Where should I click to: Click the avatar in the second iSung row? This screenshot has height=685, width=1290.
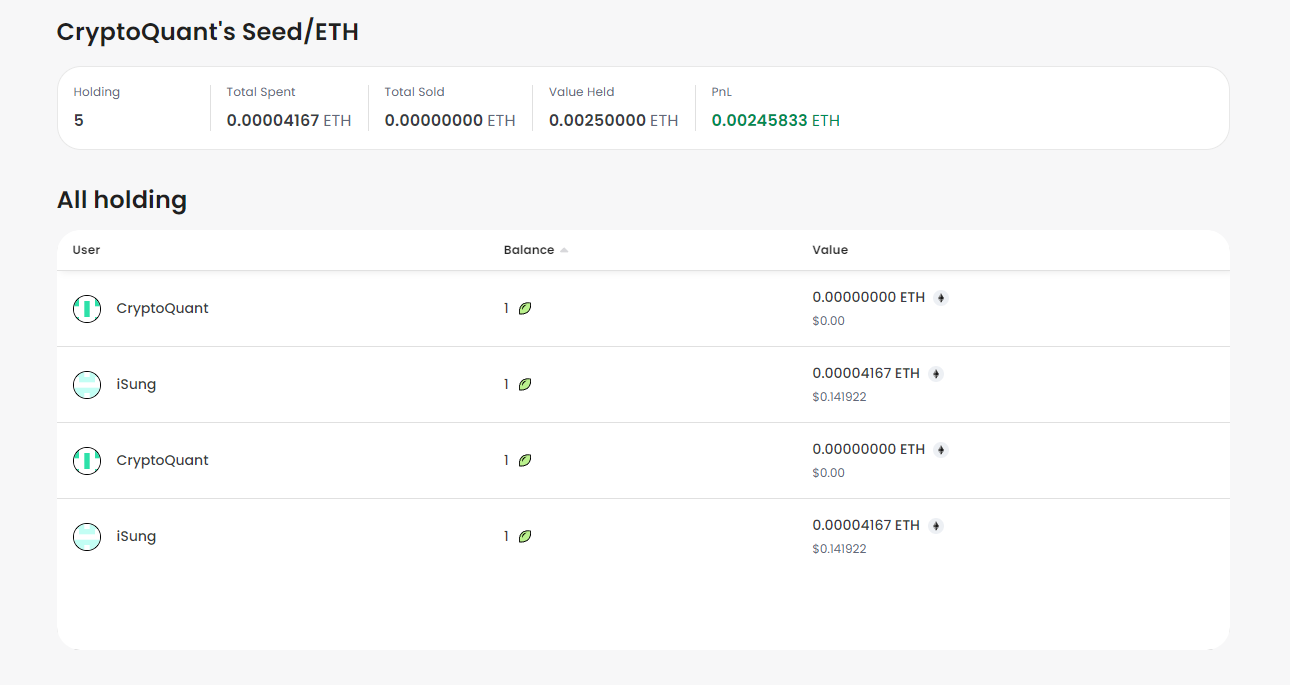tap(87, 537)
